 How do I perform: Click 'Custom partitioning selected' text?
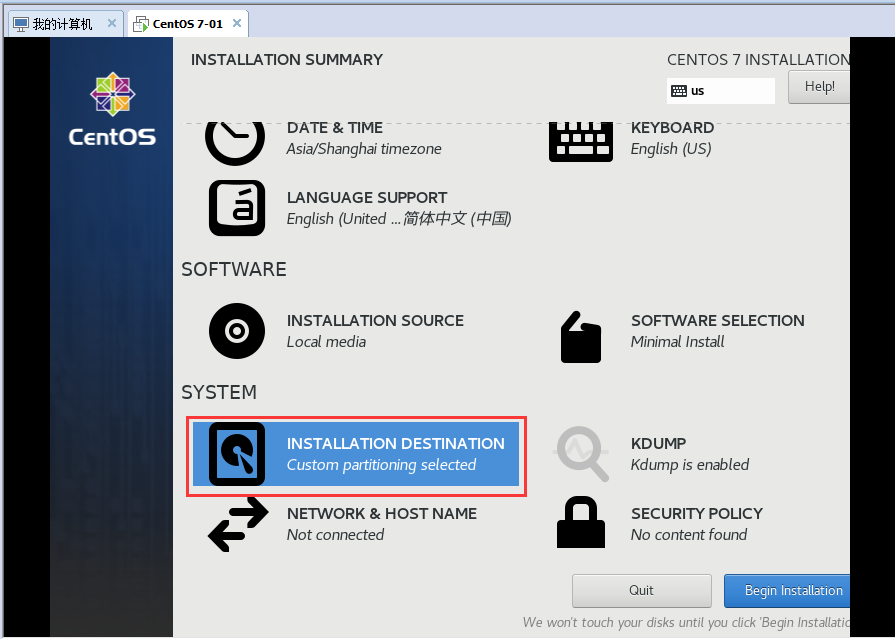coord(381,465)
